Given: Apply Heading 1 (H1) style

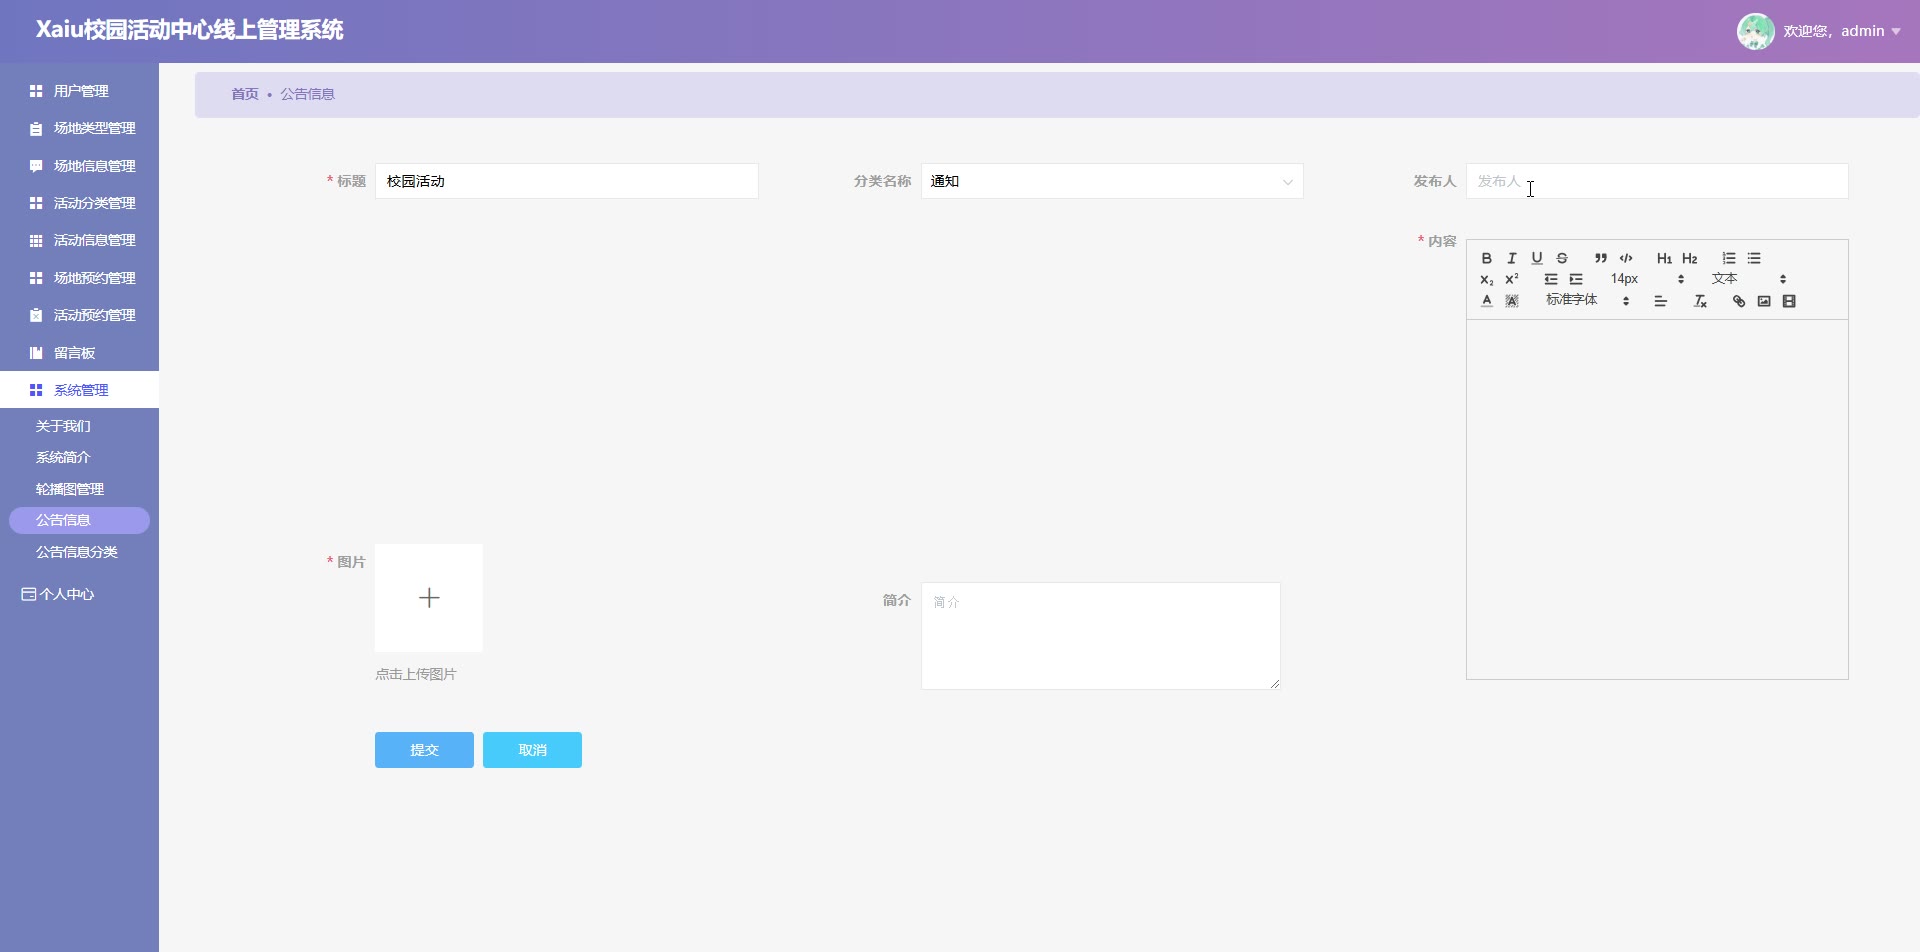Looking at the screenshot, I should tap(1664, 258).
